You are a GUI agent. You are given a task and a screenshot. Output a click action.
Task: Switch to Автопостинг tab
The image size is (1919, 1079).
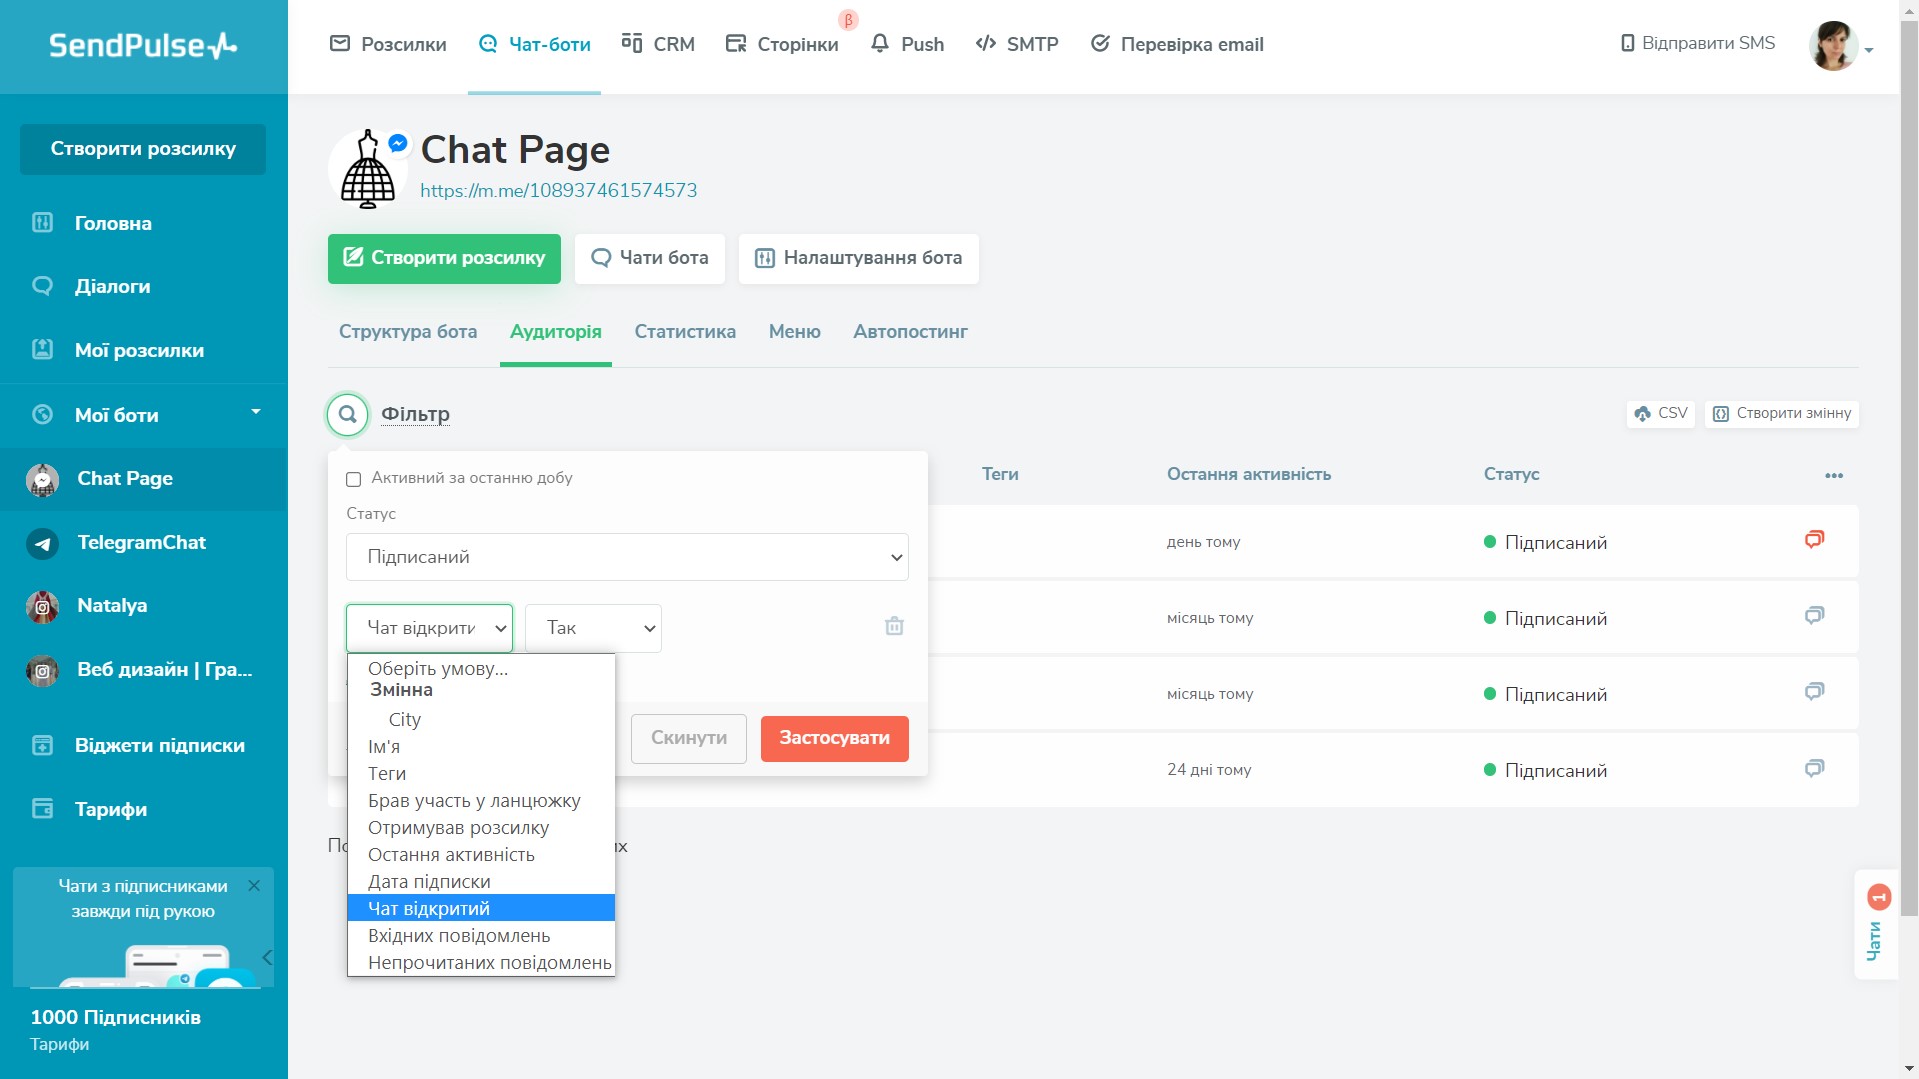coord(910,331)
